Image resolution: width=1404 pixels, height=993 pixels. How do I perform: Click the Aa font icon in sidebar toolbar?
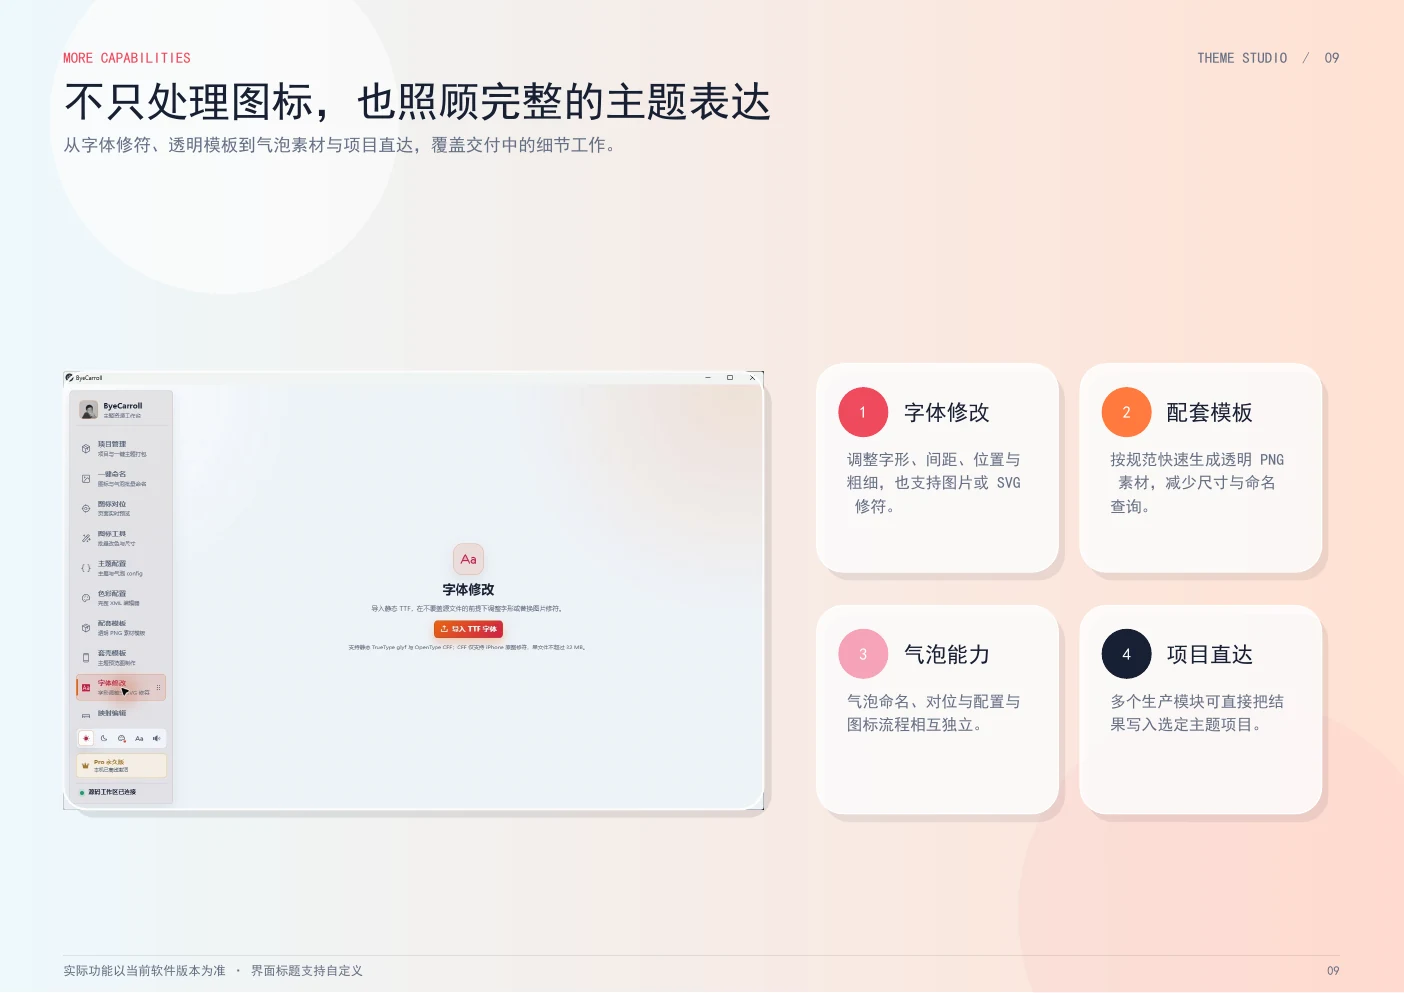139,738
